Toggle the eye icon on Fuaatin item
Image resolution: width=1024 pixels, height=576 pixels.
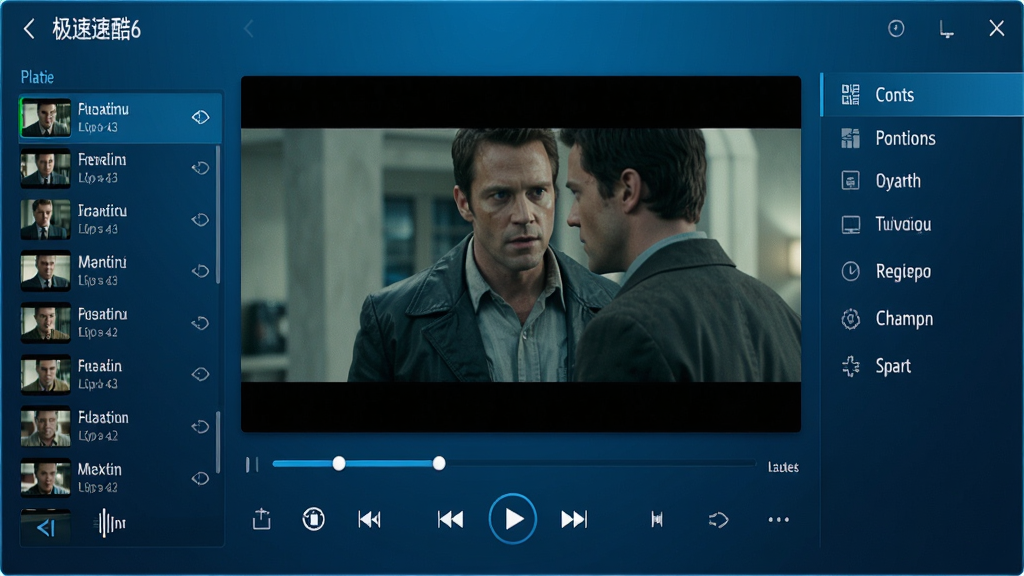click(200, 374)
